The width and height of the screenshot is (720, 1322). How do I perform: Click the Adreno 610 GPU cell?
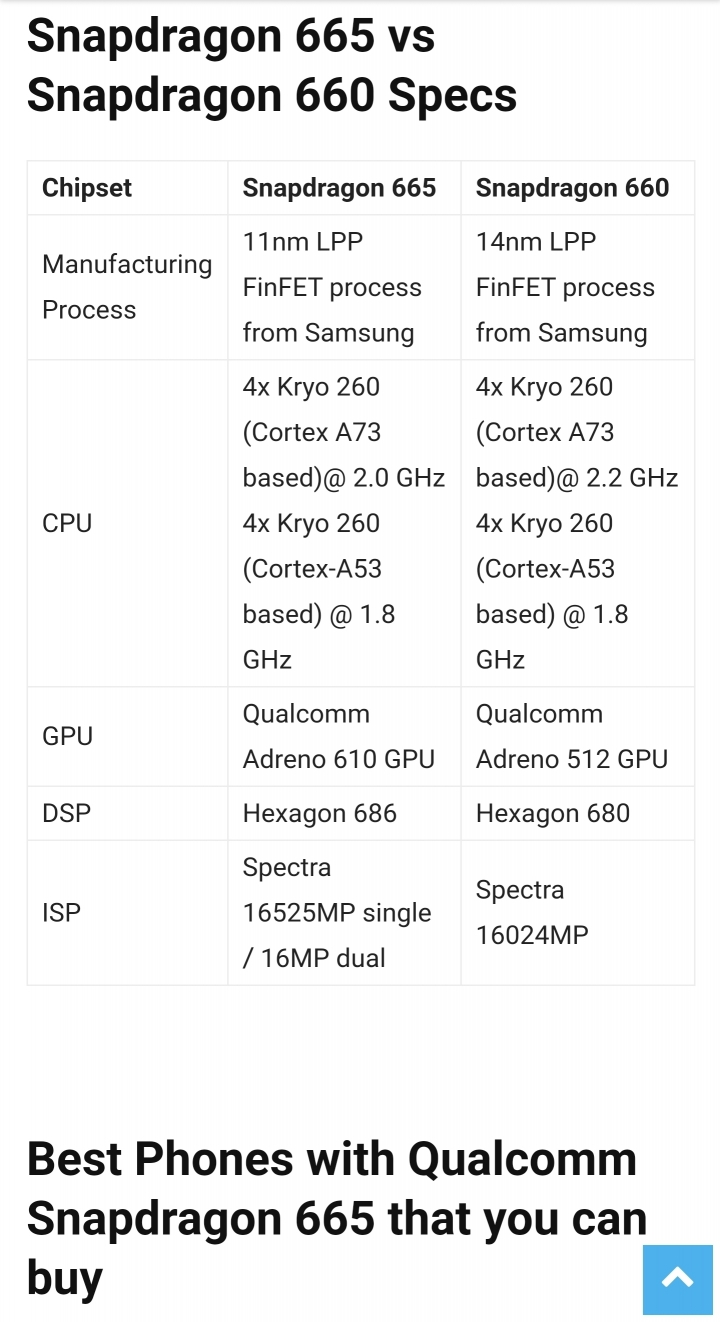point(344,736)
